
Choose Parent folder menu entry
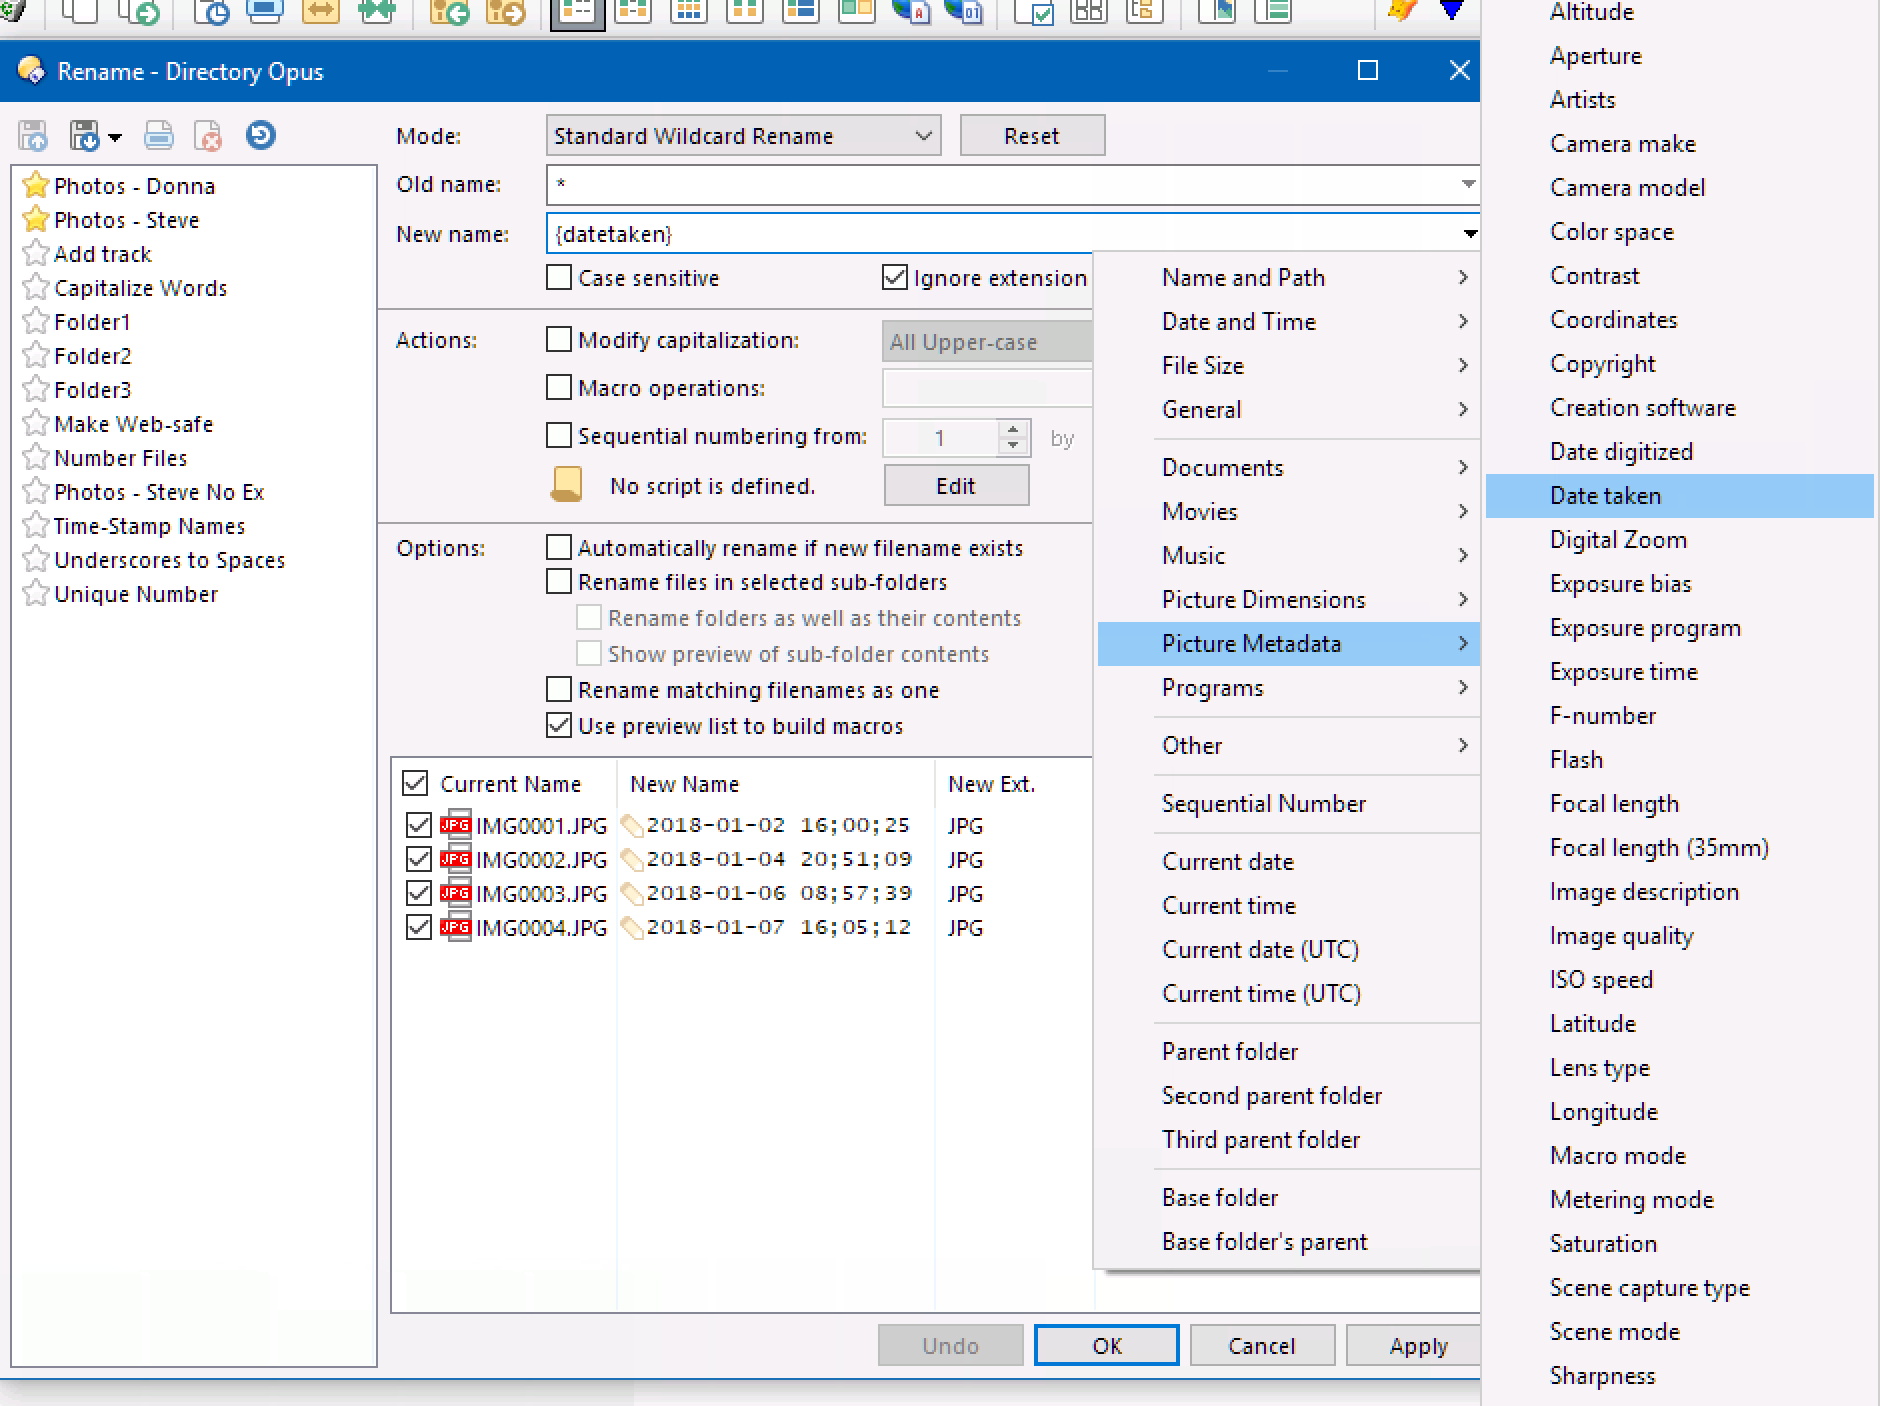[x=1289, y=1051]
